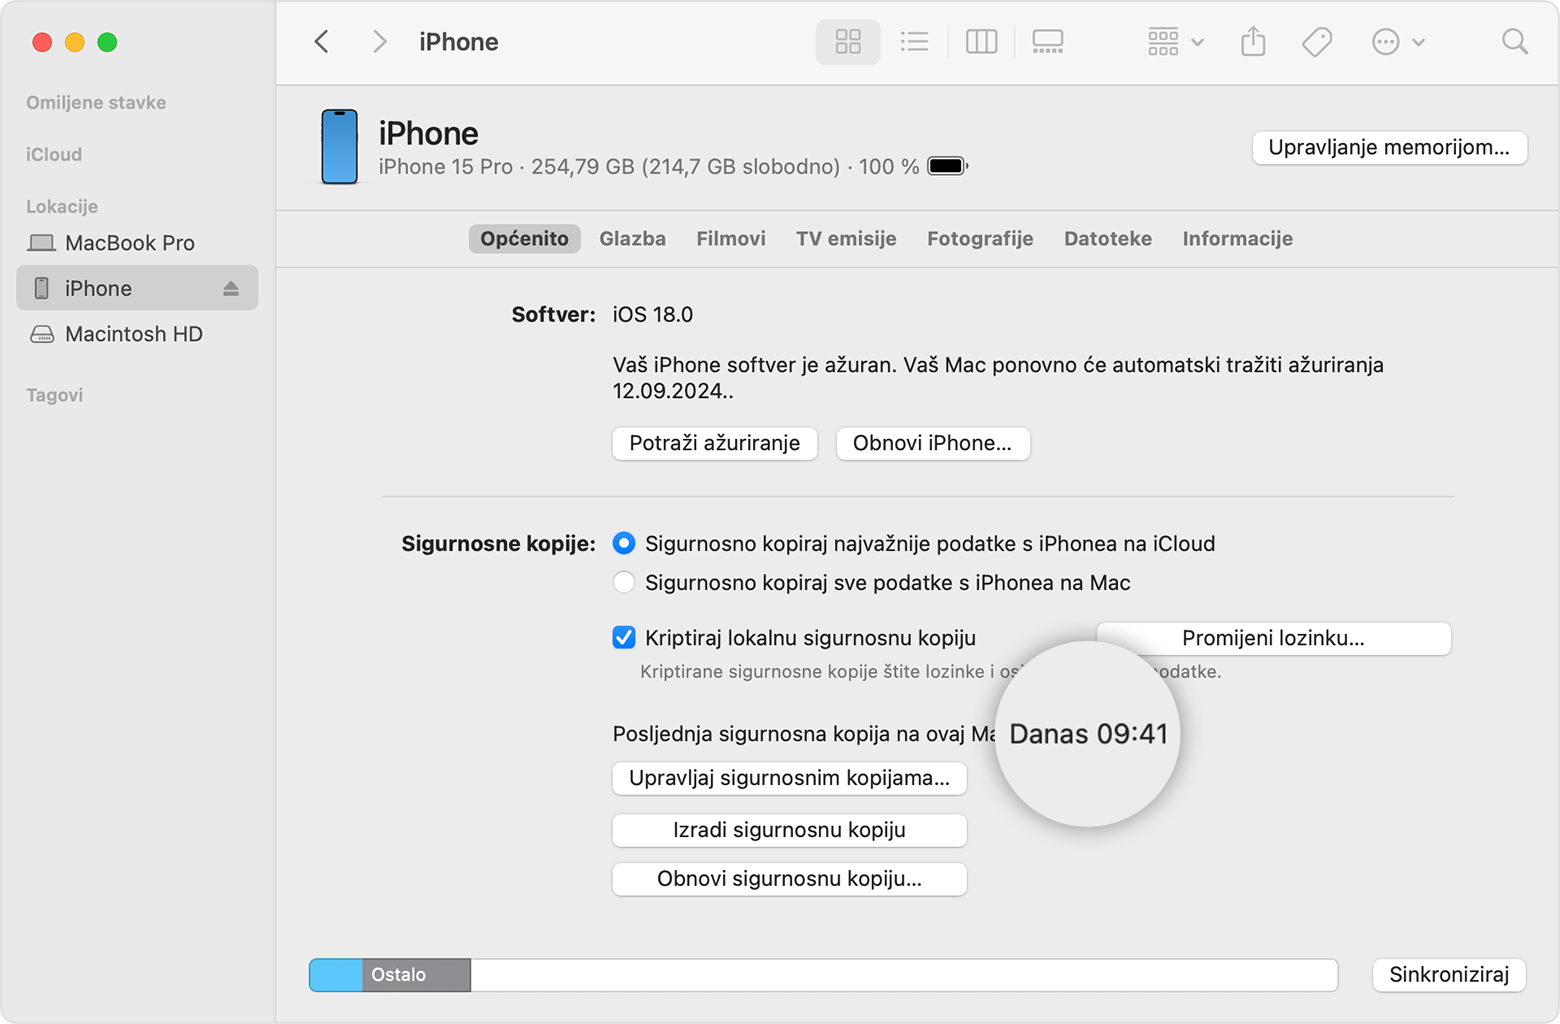Click Upravljanje memorijom button

[x=1389, y=147]
